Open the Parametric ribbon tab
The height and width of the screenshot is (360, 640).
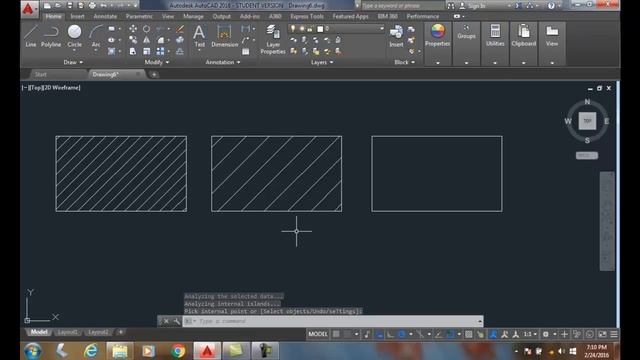[x=139, y=16]
